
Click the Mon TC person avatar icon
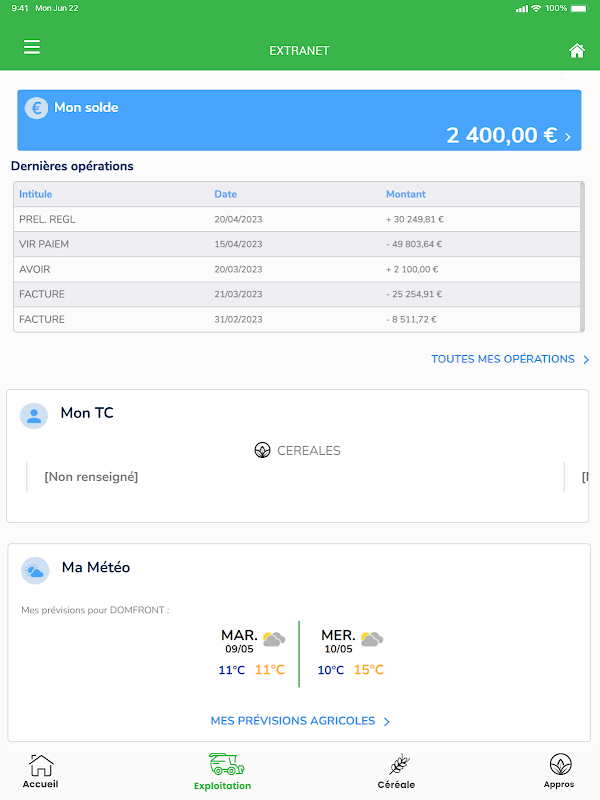click(34, 415)
